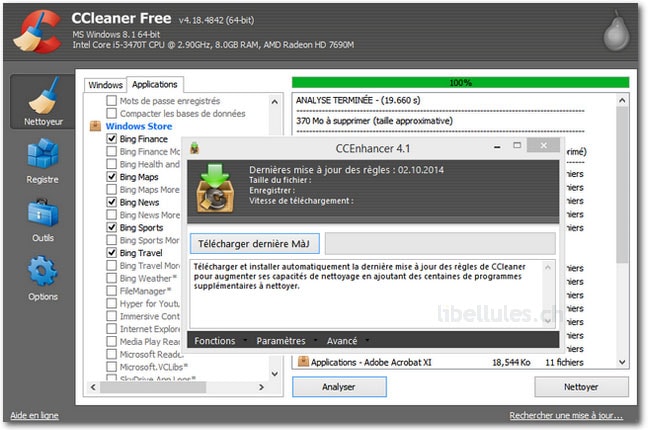Image resolution: width=648 pixels, height=430 pixels.
Task: Open the Fonctions dropdown menu
Action: [x=221, y=341]
